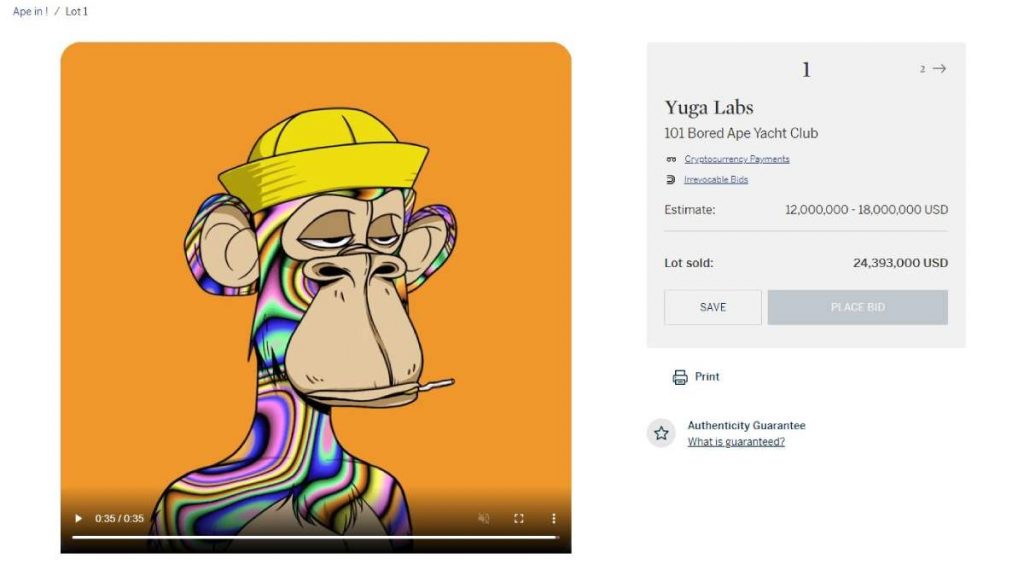The height and width of the screenshot is (576, 1024).
Task: Open Cryptocurrency Payments link
Action: click(x=737, y=159)
